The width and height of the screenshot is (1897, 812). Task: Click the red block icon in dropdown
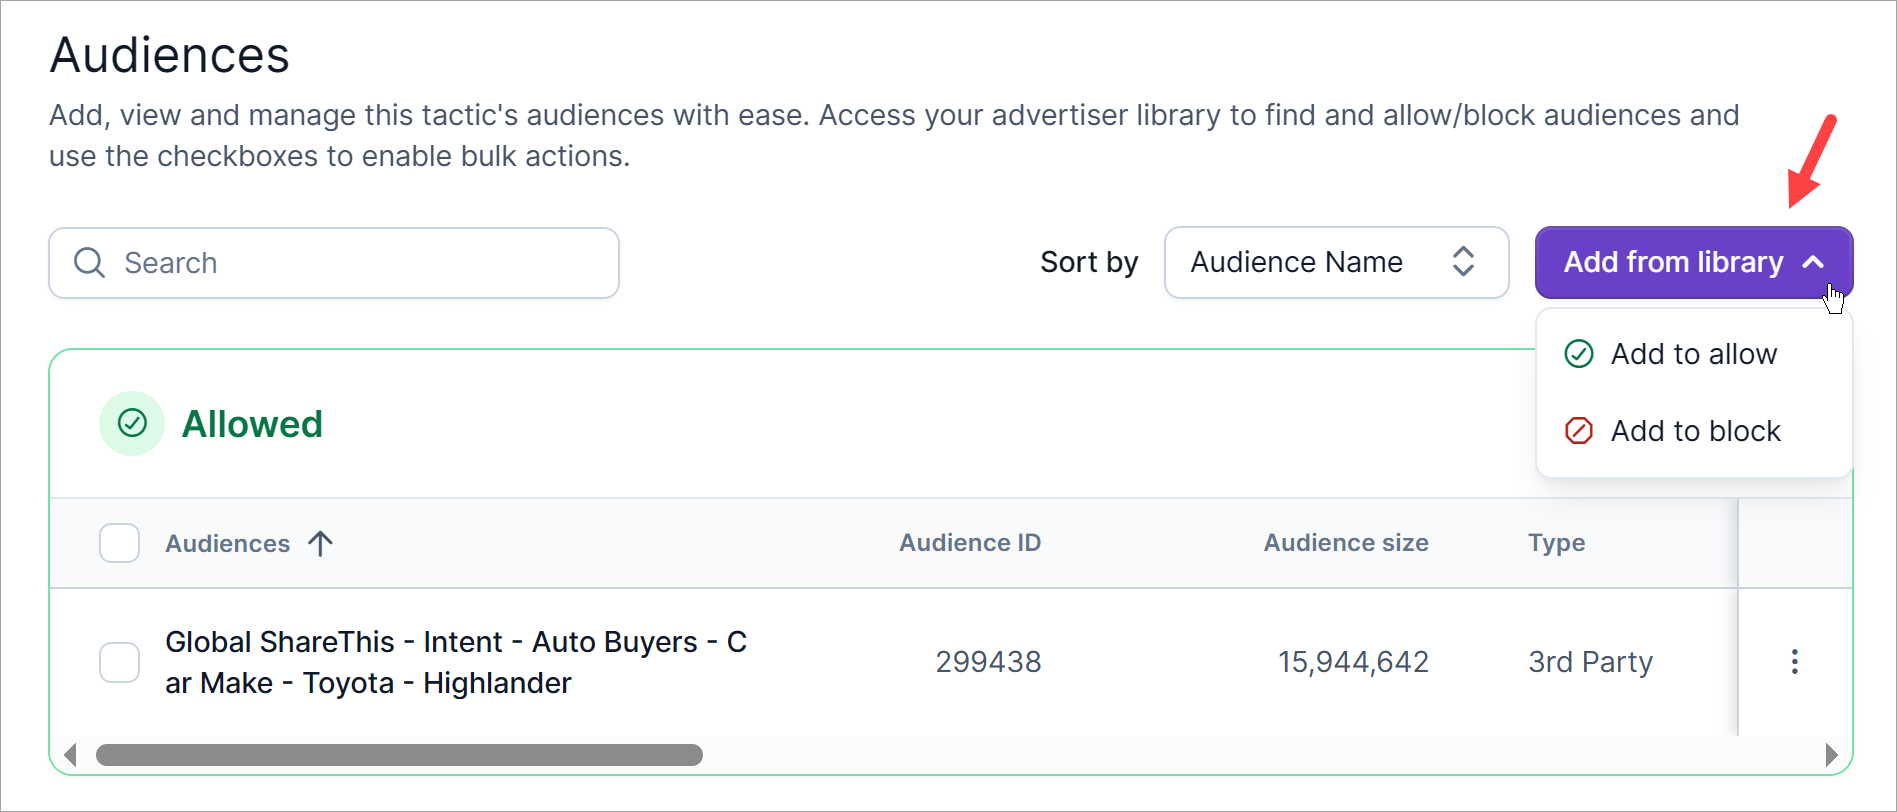coord(1578,431)
